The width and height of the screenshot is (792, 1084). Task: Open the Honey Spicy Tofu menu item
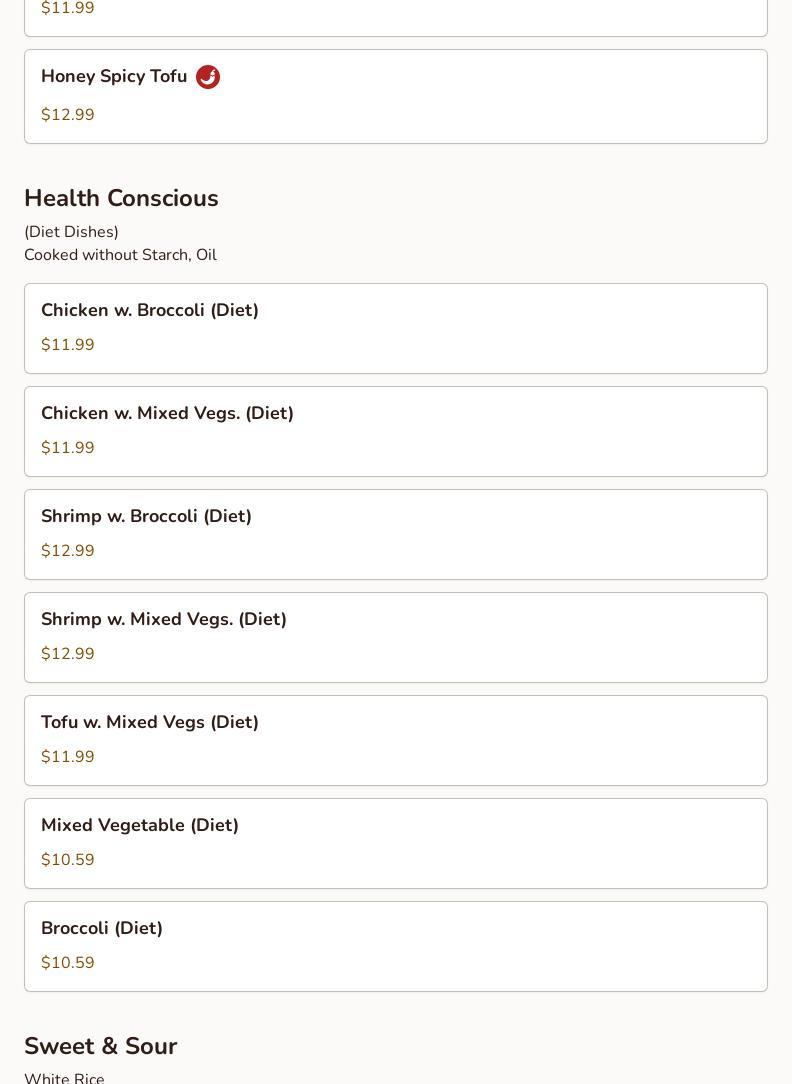pos(396,97)
